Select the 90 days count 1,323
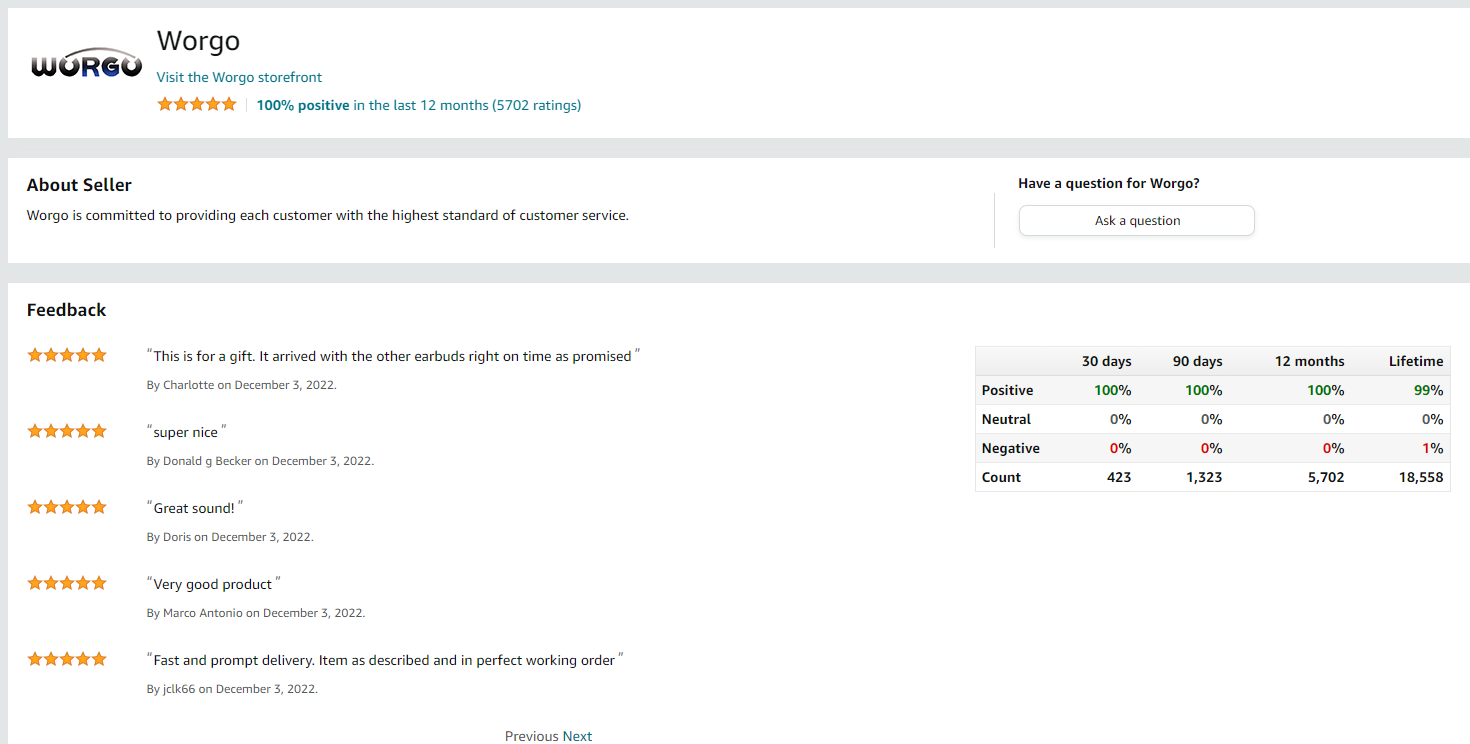The width and height of the screenshot is (1470, 744). [x=1204, y=477]
